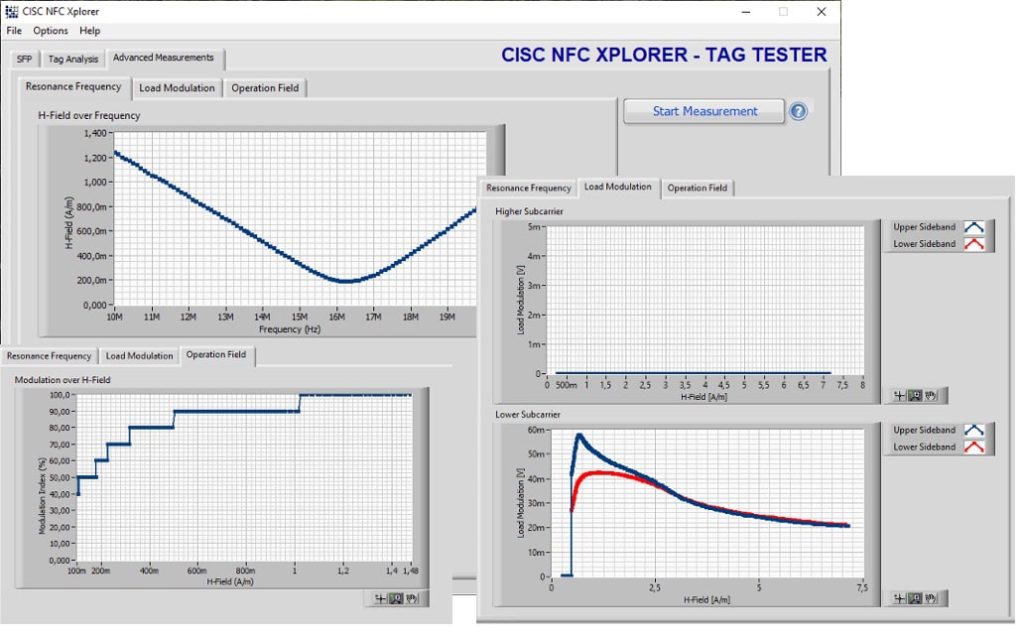Open the Options menu
The image size is (1024, 639).
coord(49,31)
